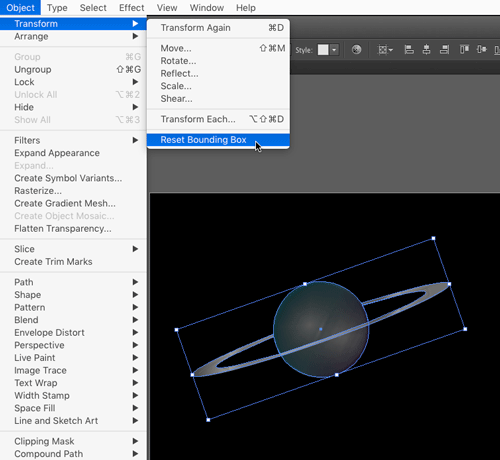Choose Flatten Transparency...
Image resolution: width=500 pixels, height=460 pixels.
[x=73, y=229]
